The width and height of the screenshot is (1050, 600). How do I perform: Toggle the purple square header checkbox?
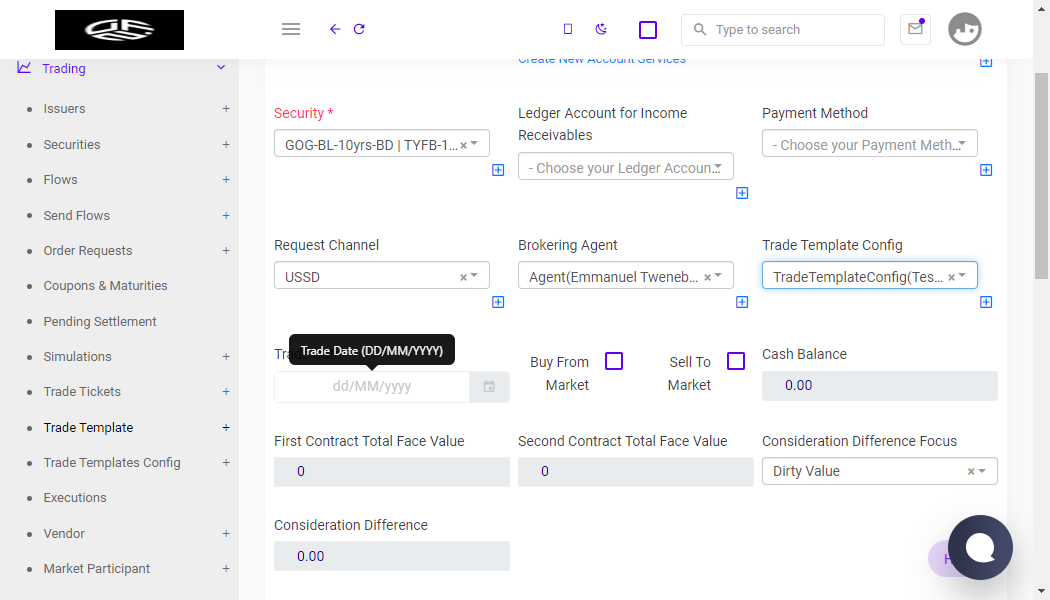(x=648, y=30)
